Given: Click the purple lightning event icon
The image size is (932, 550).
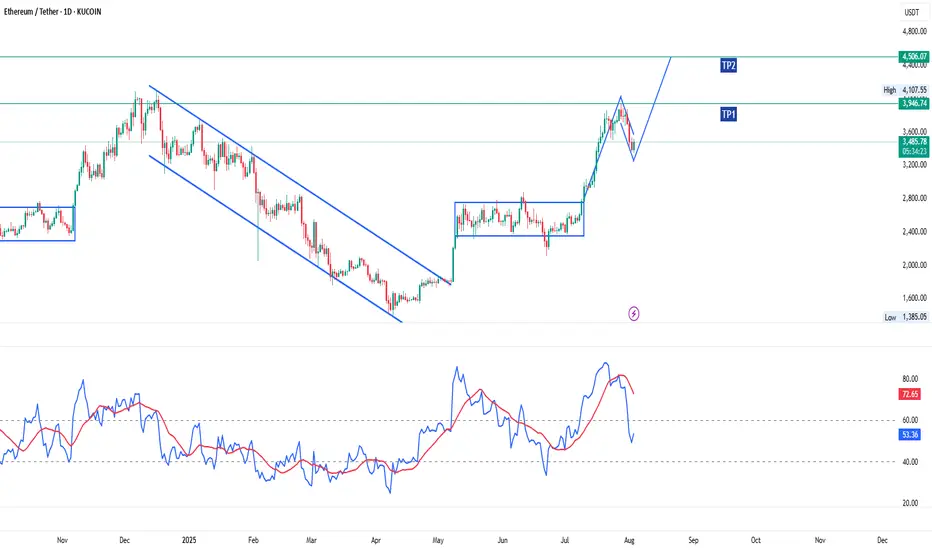Looking at the screenshot, I should click(634, 313).
